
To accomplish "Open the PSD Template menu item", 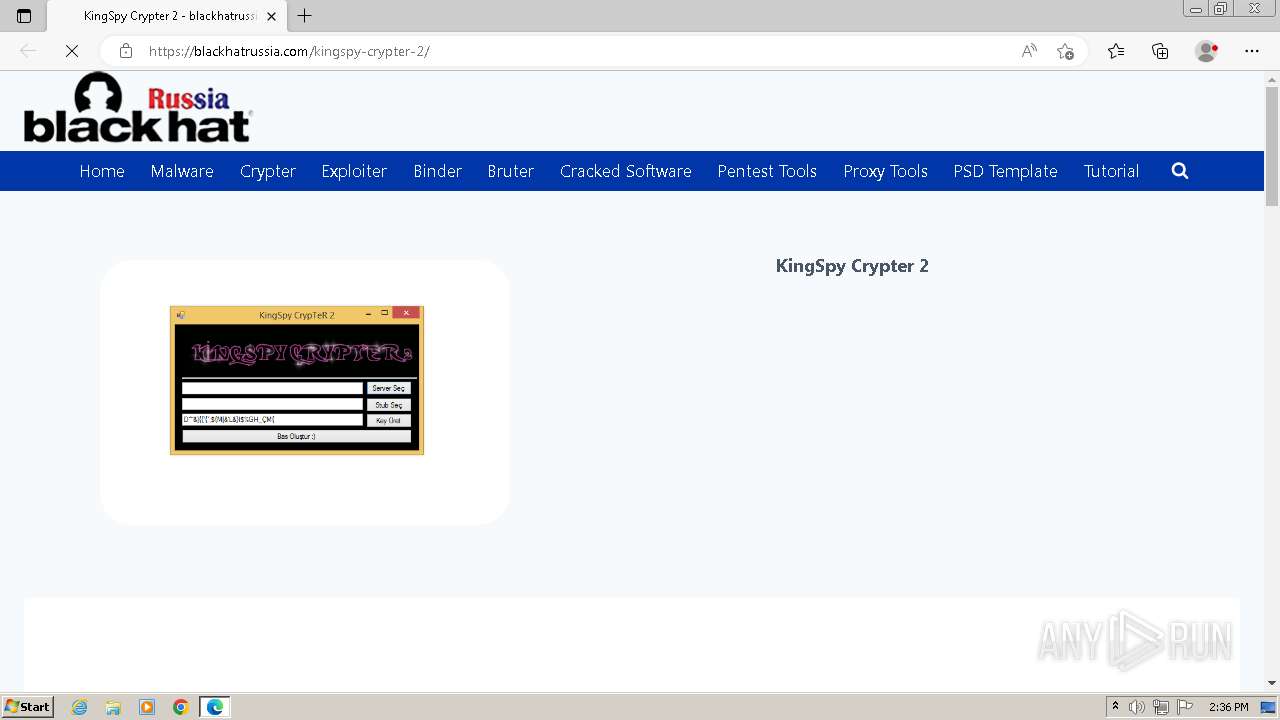I will click(1005, 171).
